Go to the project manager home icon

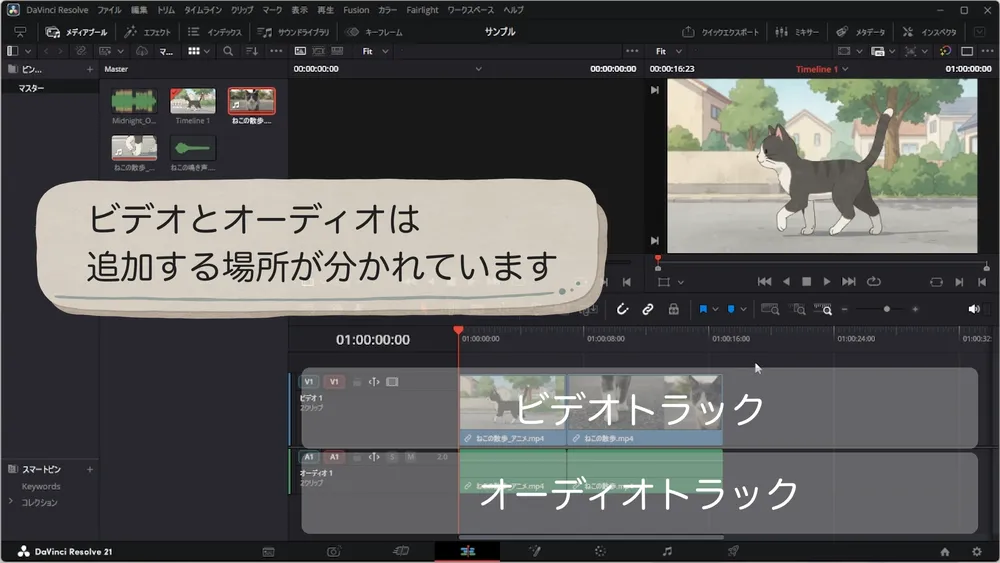point(945,552)
